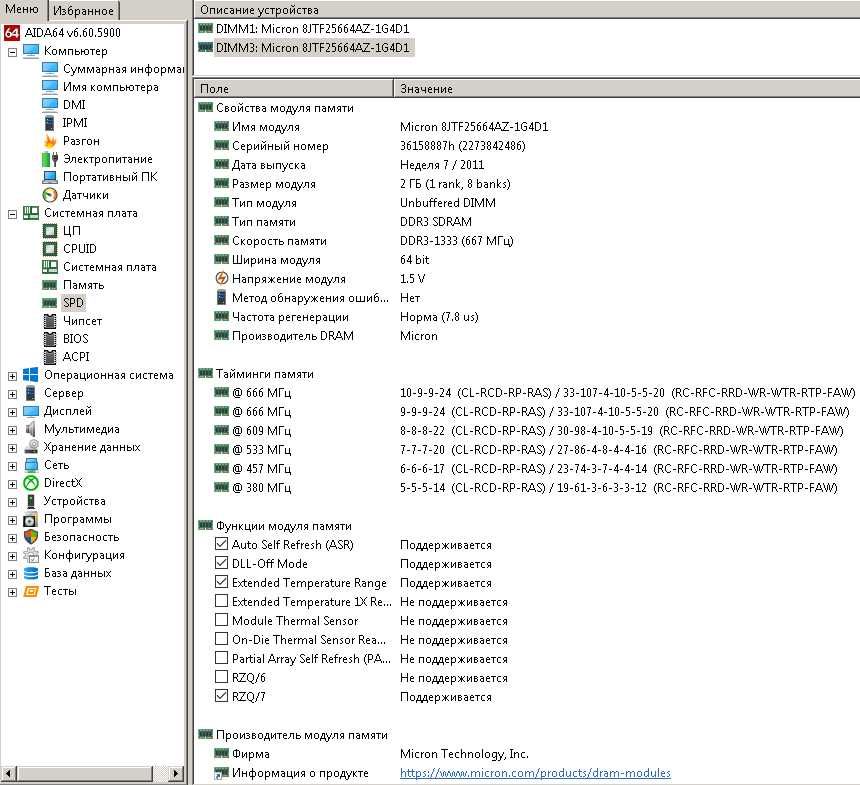
Task: Click the Программы icon in tree
Action: point(31,519)
